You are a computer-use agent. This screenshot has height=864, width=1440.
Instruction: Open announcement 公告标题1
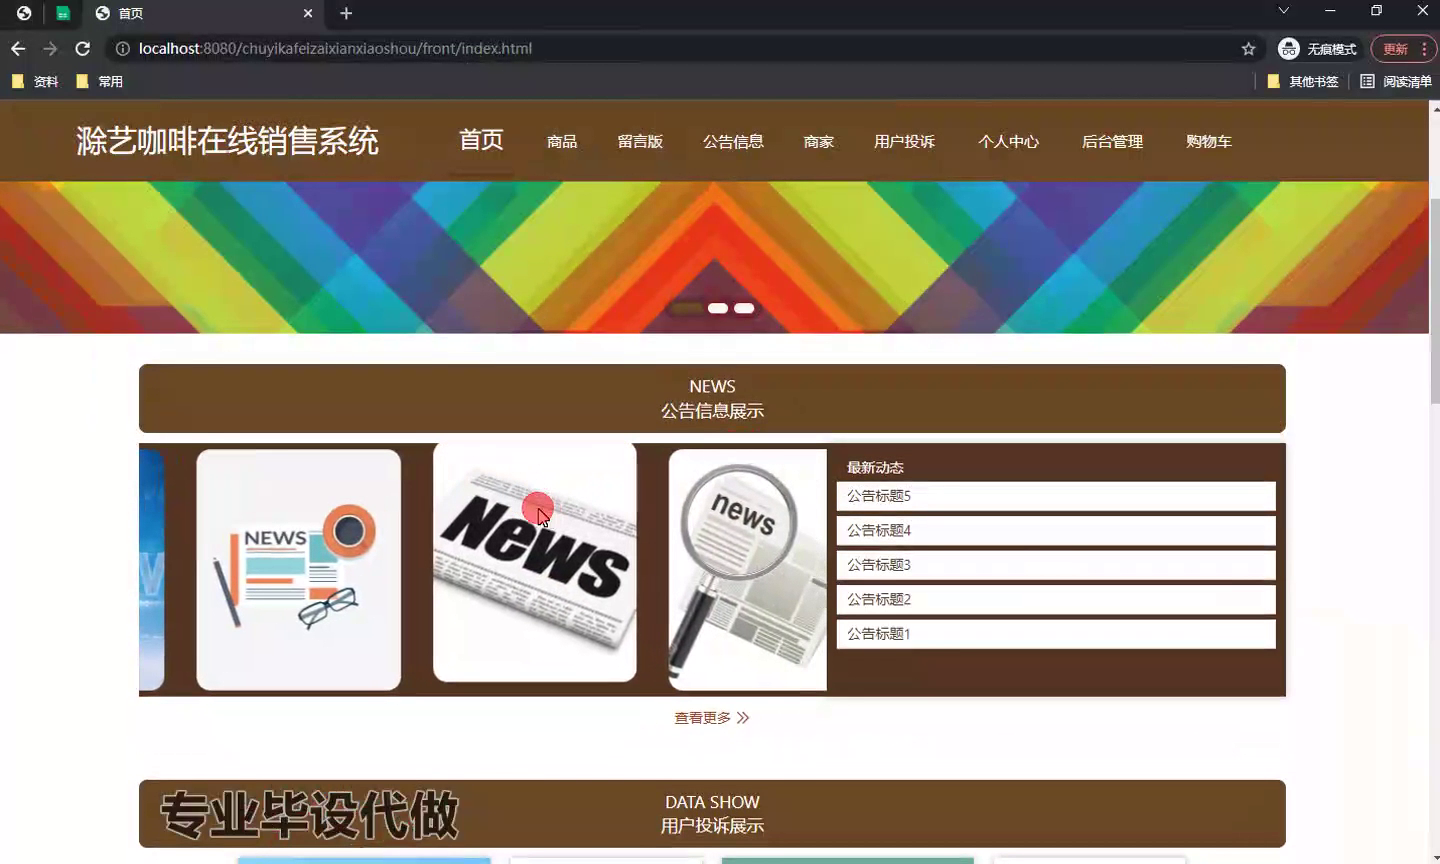point(1056,634)
